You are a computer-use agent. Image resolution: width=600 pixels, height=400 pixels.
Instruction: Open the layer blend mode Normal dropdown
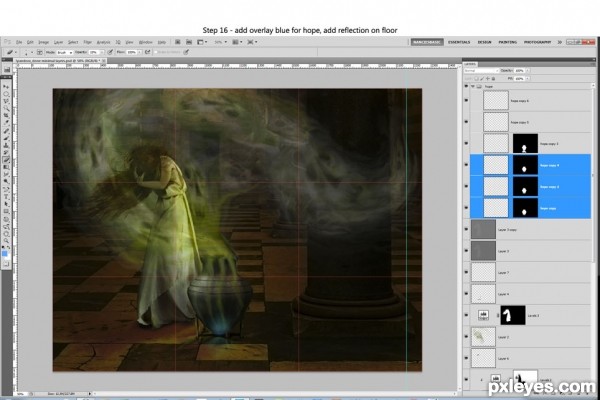tap(481, 70)
